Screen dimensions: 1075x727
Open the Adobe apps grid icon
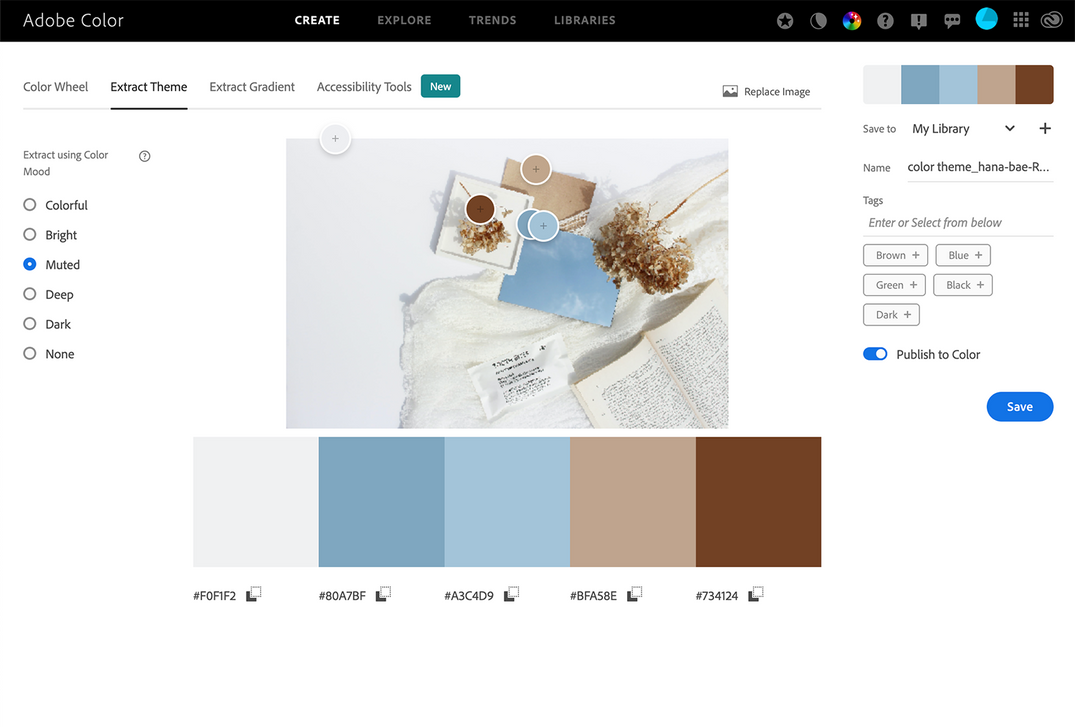(x=1020, y=20)
